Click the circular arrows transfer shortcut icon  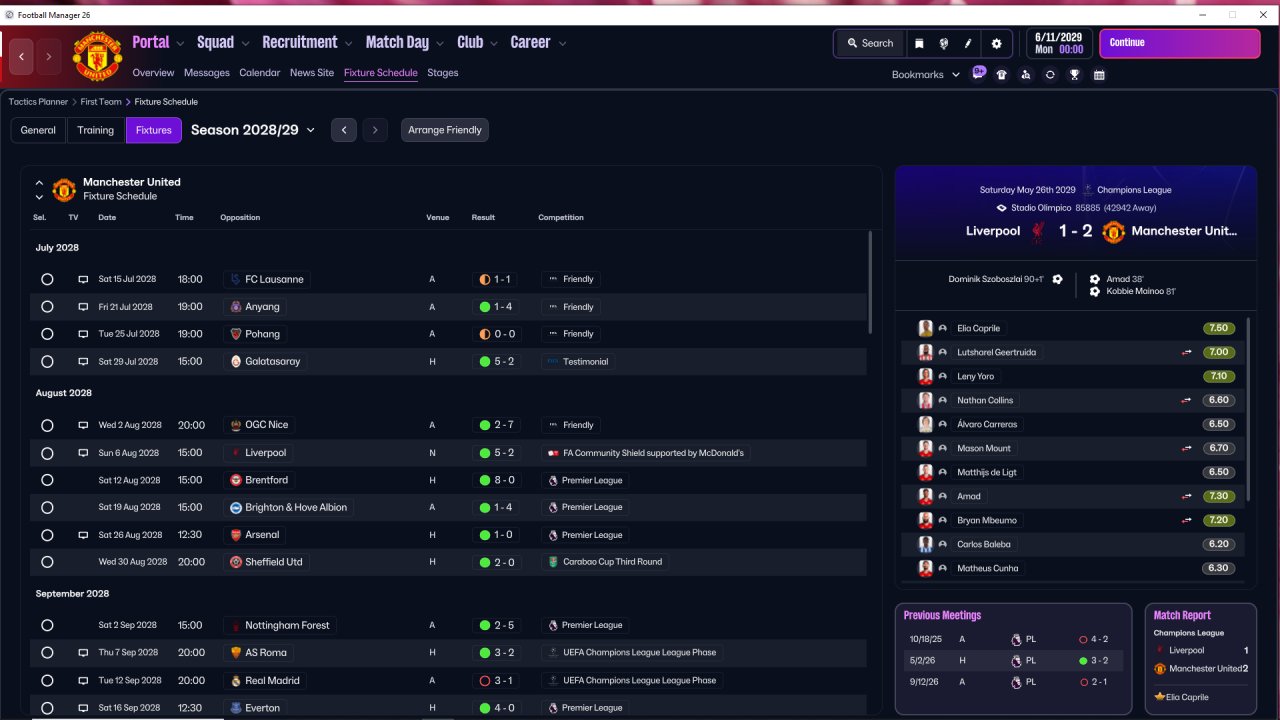[1050, 75]
